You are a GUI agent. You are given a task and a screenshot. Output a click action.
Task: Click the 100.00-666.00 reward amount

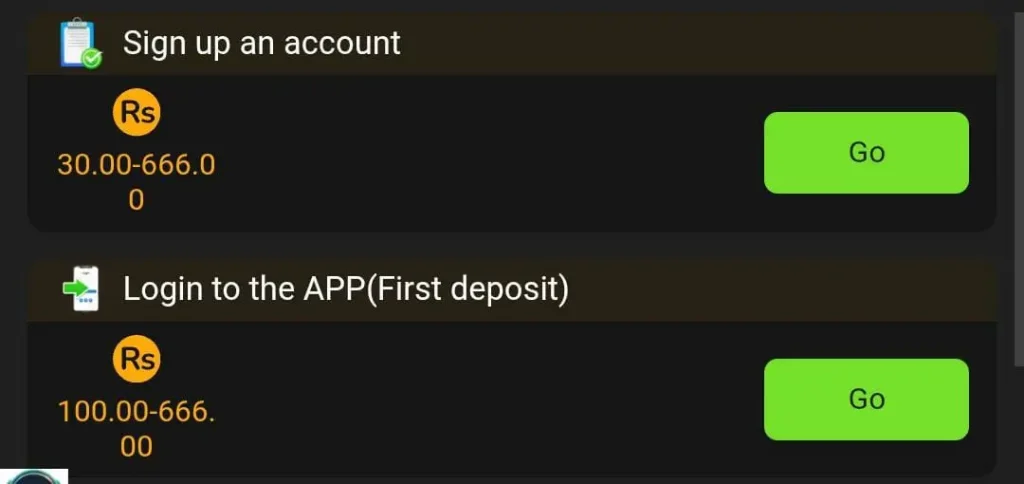point(136,429)
